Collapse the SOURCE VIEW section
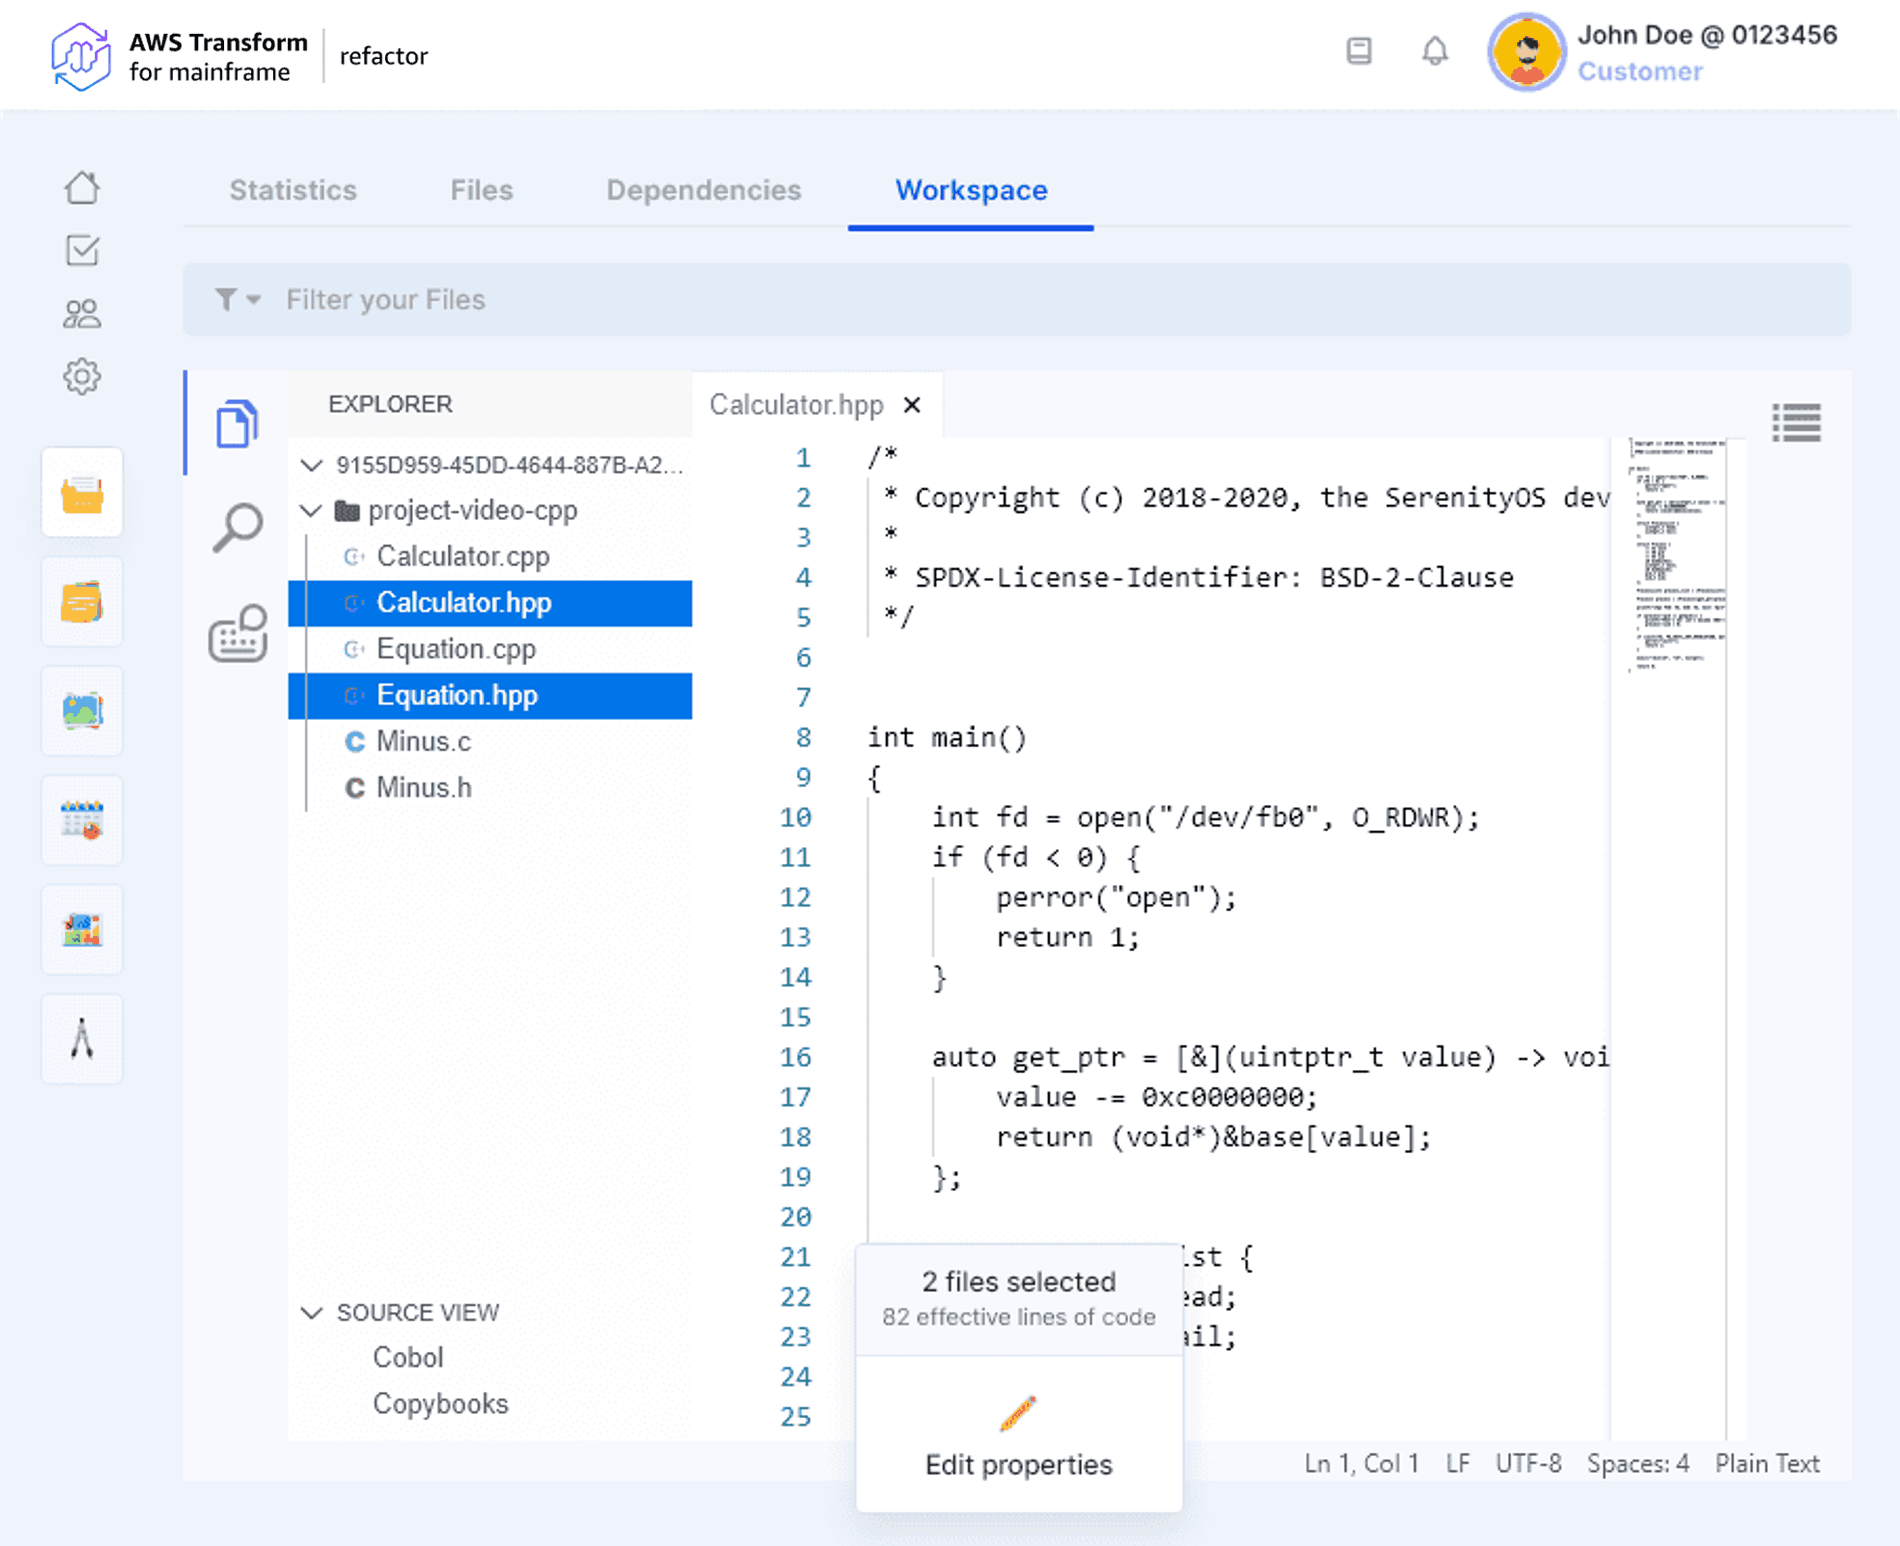This screenshot has height=1546, width=1900. (x=311, y=1312)
